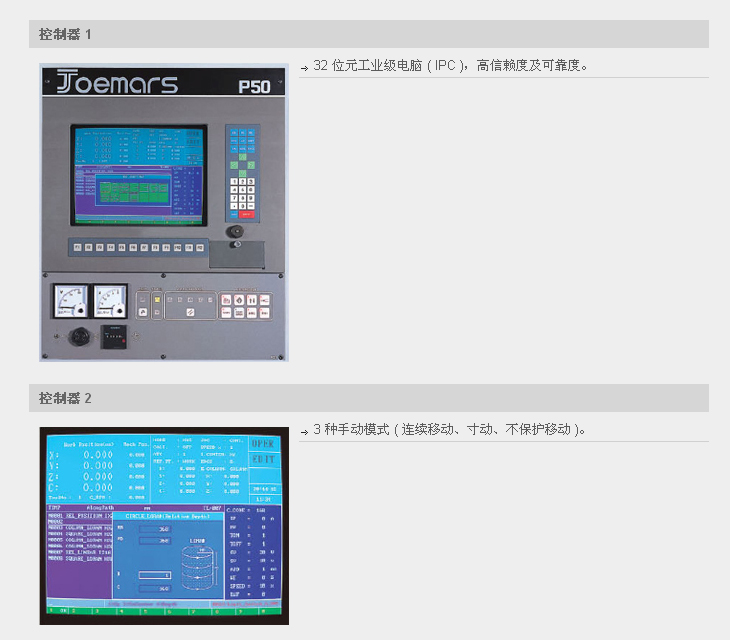The height and width of the screenshot is (640, 730).
Task: Click the left analog meter gauge
Action: [x=69, y=302]
